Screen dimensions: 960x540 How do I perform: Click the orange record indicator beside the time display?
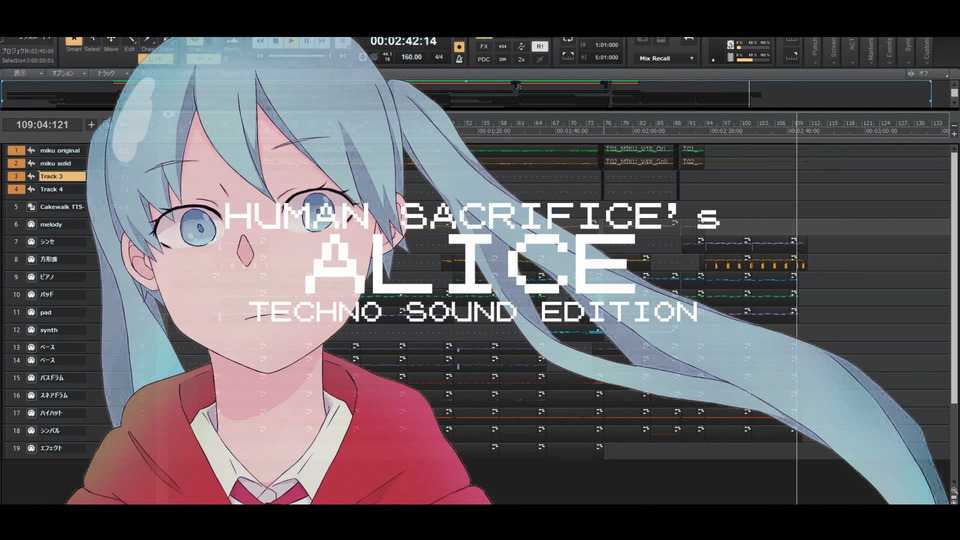pyautogui.click(x=459, y=47)
